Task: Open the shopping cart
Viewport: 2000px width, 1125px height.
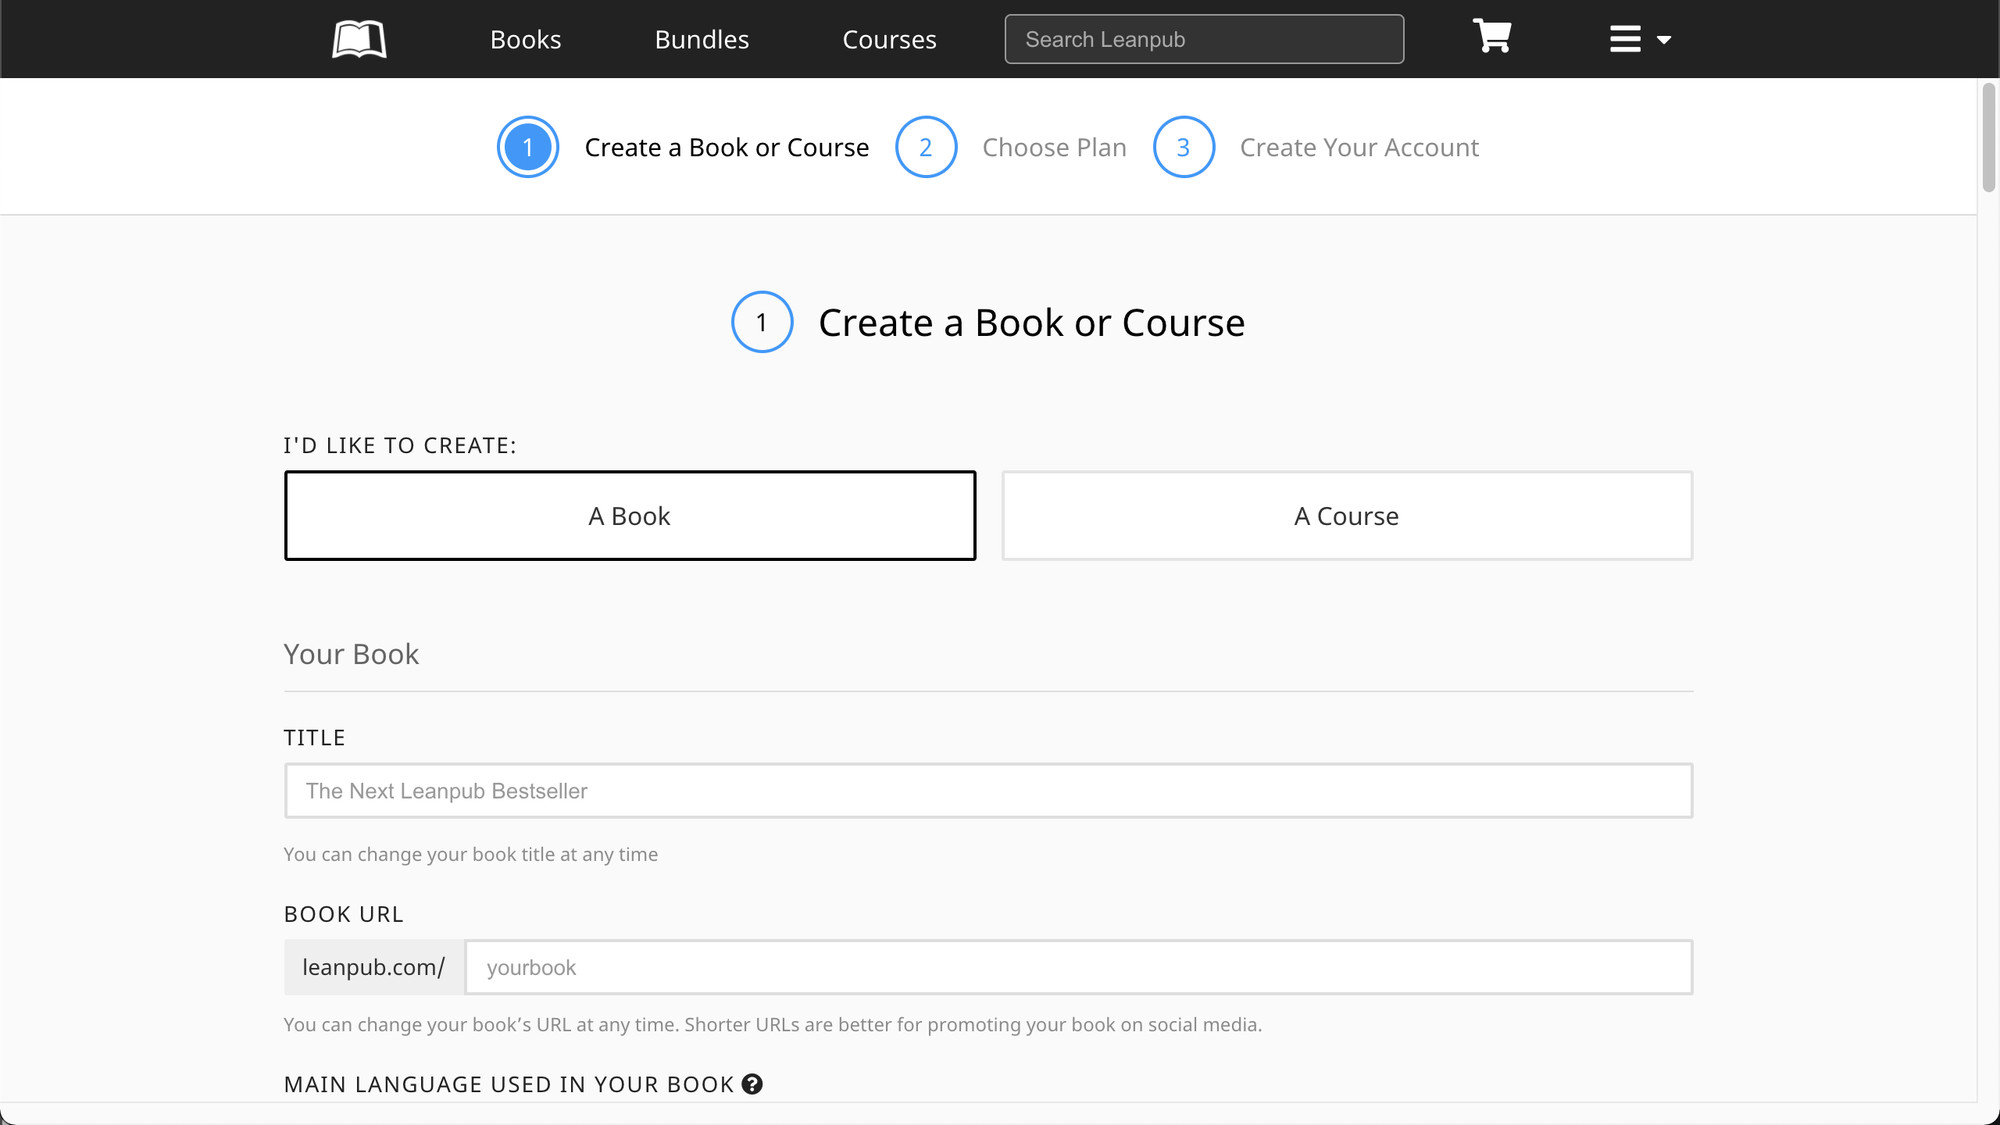Action: pyautogui.click(x=1491, y=37)
